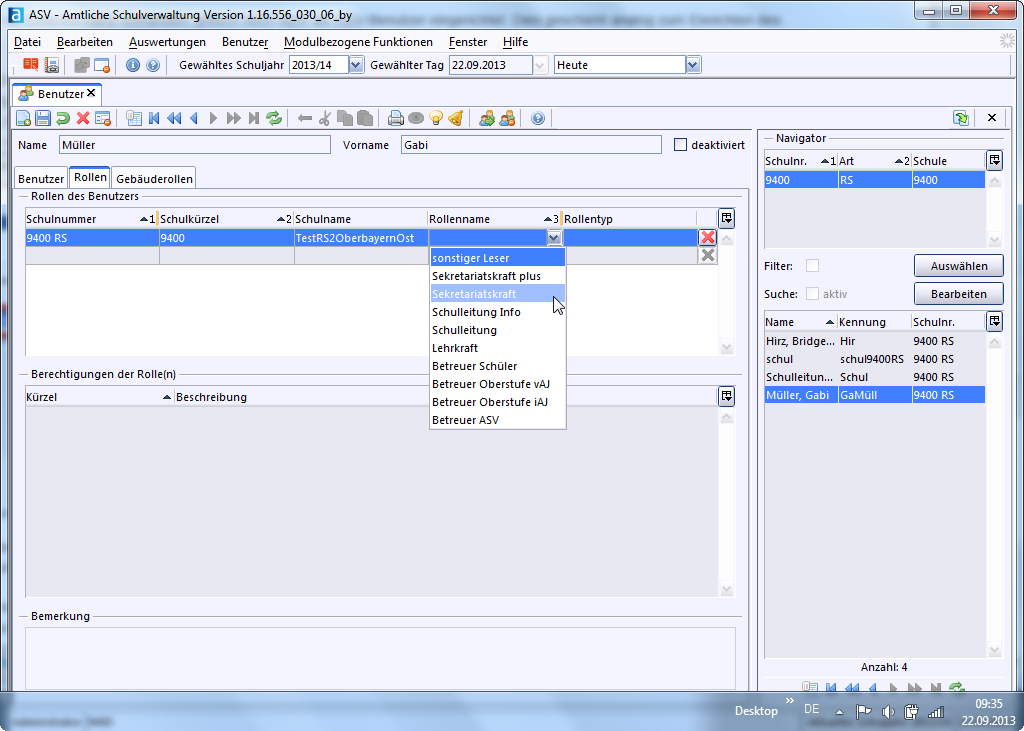1024x731 pixels.
Task: Open the Fenster menu
Action: (468, 42)
